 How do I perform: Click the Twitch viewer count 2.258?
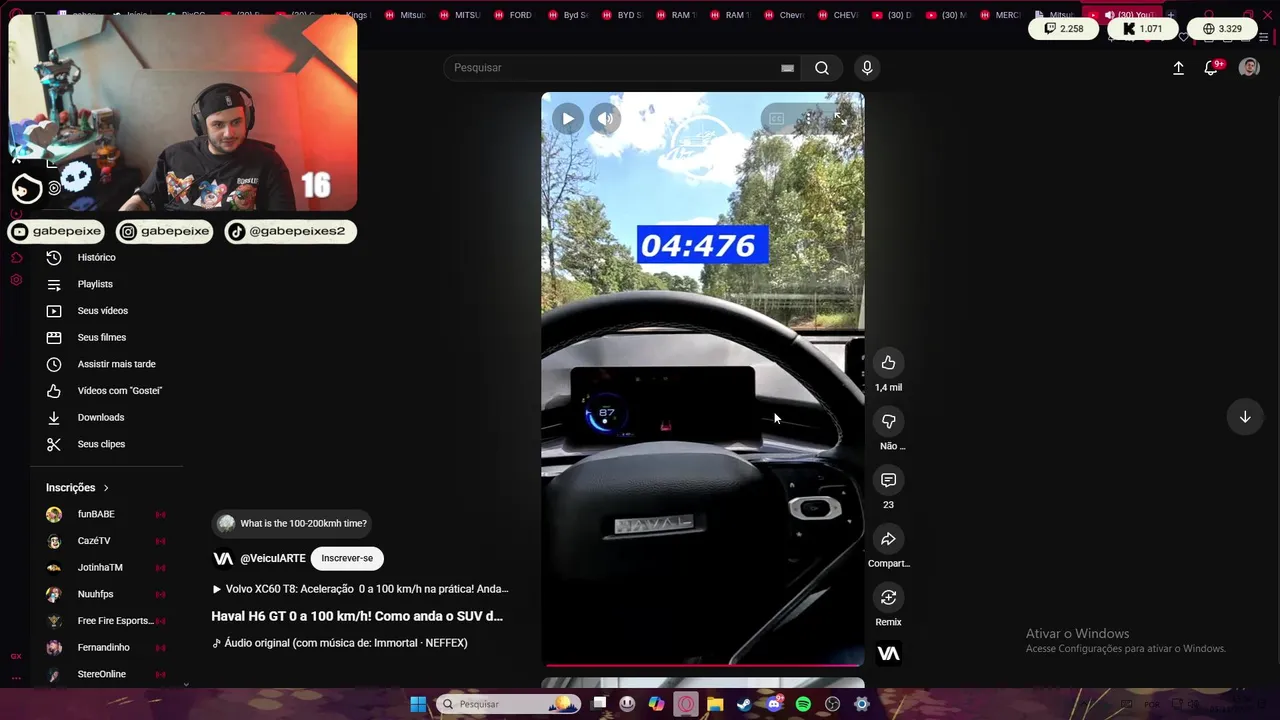pyautogui.click(x=1063, y=29)
